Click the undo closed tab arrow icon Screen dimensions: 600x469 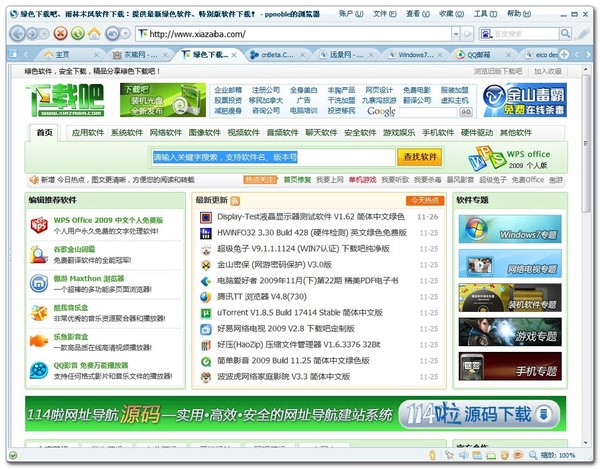(112, 34)
